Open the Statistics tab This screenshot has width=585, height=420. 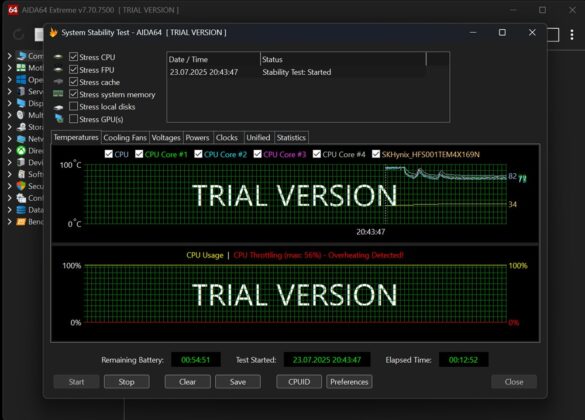click(x=291, y=138)
